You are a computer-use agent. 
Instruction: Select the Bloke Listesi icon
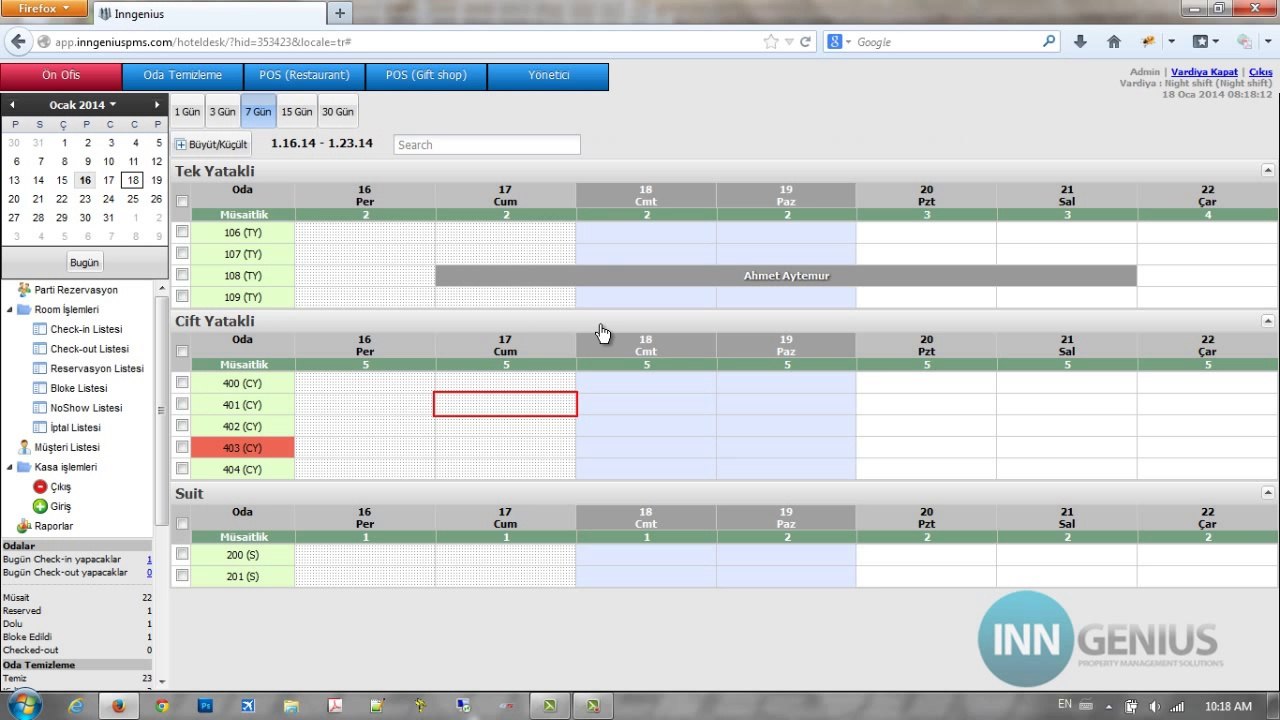[40, 388]
